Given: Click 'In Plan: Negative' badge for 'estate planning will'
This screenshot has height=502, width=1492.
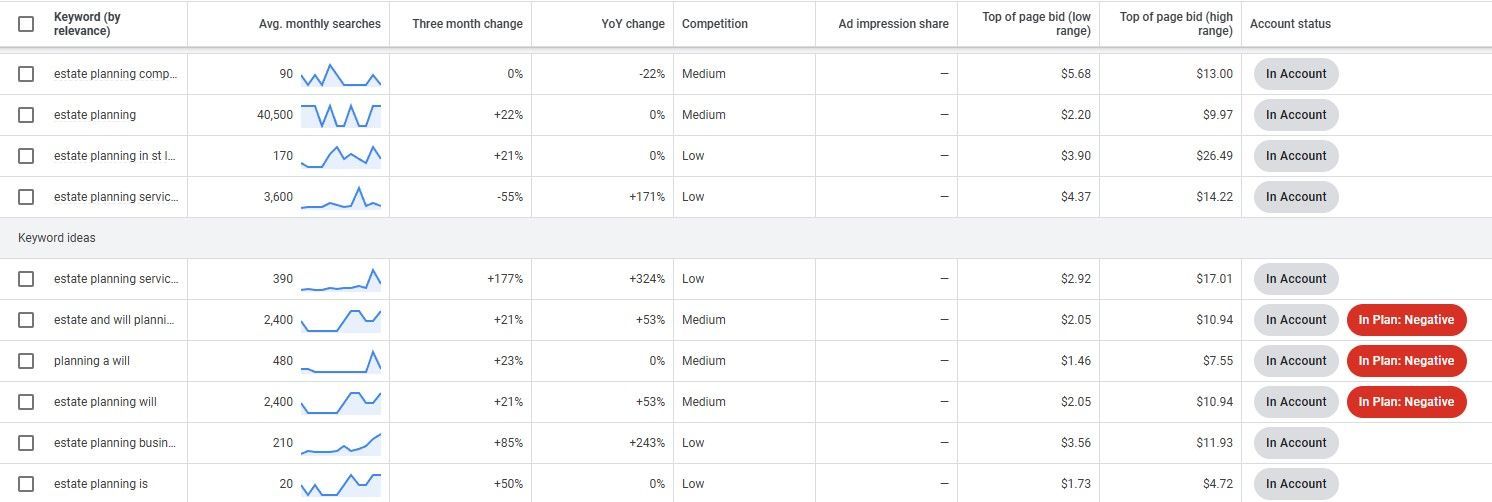Looking at the screenshot, I should pyautogui.click(x=1406, y=402).
